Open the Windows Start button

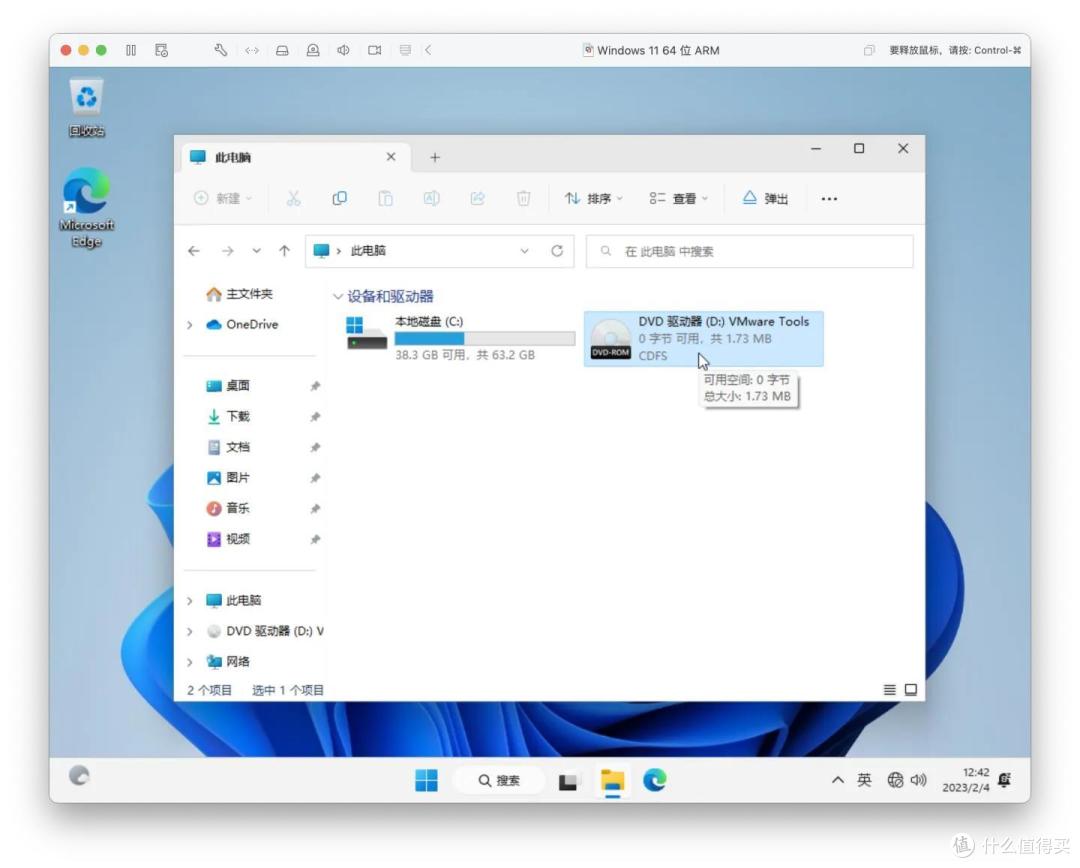(x=426, y=780)
